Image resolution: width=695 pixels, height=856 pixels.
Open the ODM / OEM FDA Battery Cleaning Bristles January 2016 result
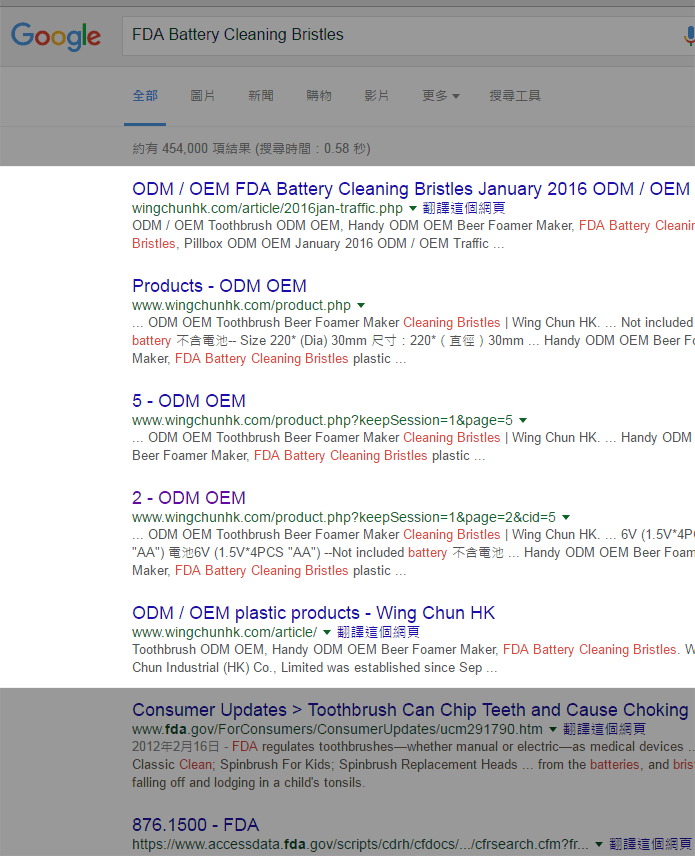pos(411,189)
